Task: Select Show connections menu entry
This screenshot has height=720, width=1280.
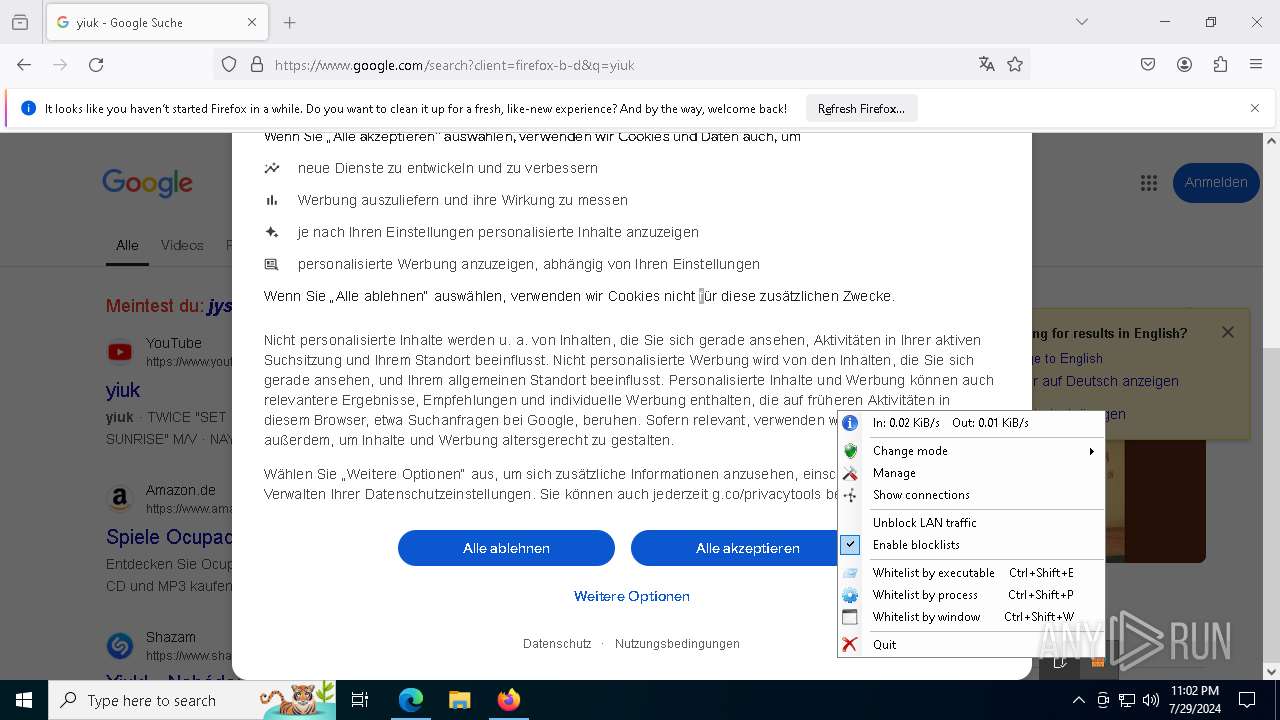Action: pyautogui.click(x=970, y=495)
